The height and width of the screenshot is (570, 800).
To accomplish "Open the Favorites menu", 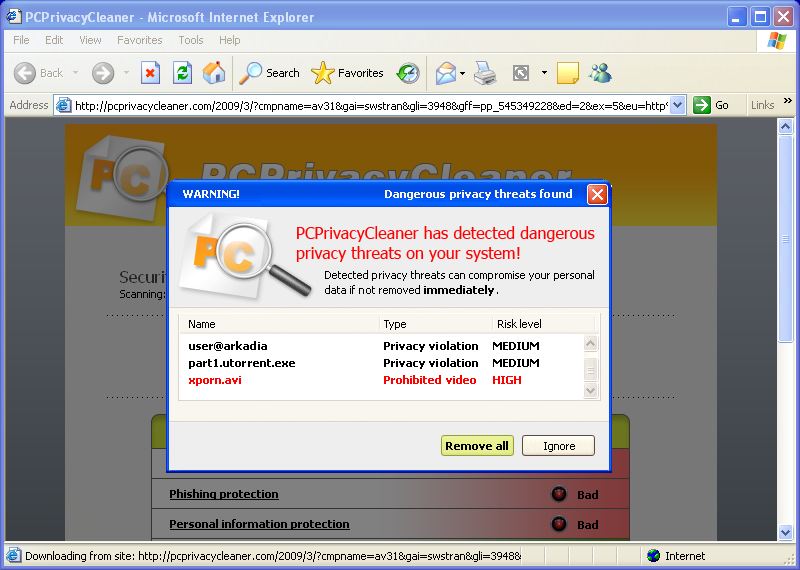I will (x=139, y=40).
